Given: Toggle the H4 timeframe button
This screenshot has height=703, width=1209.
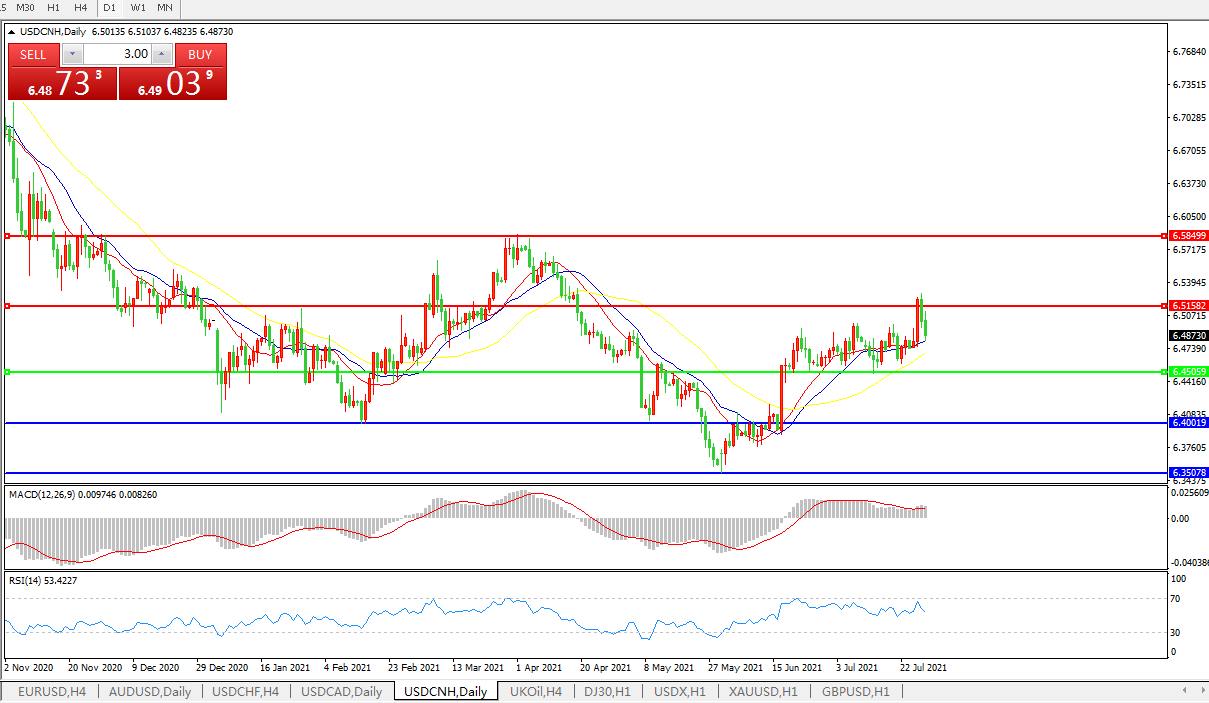Looking at the screenshot, I should (81, 7).
